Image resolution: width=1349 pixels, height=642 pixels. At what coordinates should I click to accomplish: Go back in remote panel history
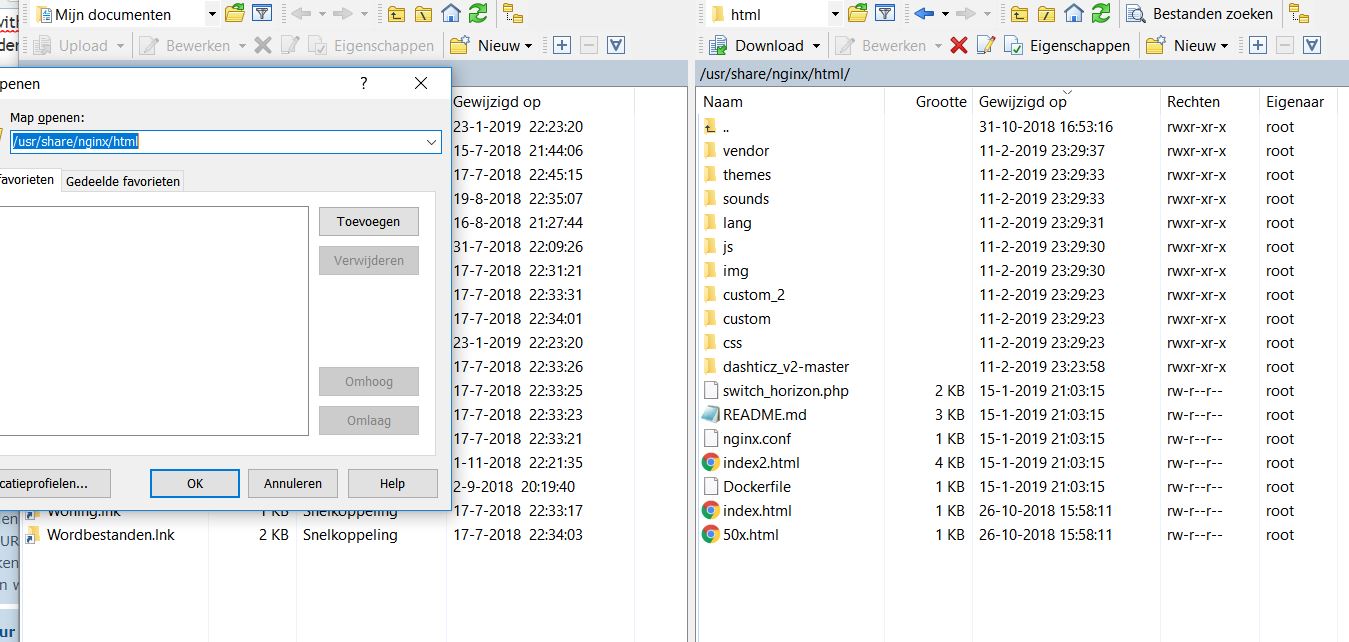(x=923, y=13)
